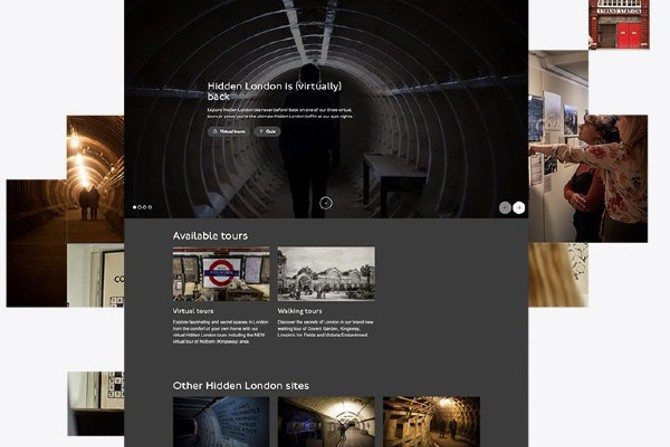Click the circular scroll-down indicator icon
Viewport: 670px width, 447px height.
click(x=326, y=203)
